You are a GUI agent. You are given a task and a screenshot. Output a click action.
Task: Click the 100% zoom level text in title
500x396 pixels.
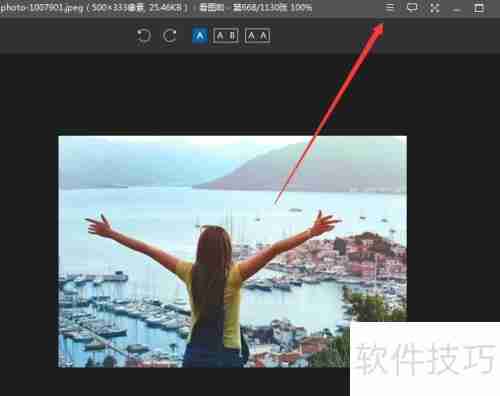tap(301, 7)
